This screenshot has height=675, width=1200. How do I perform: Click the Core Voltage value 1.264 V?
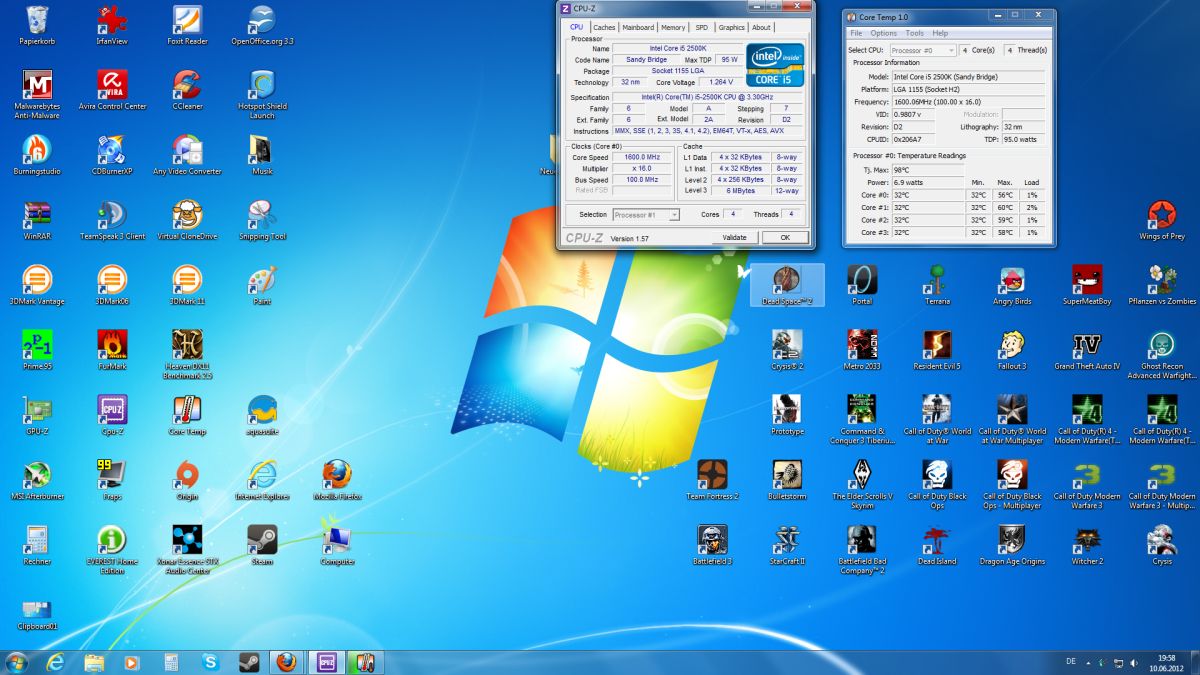pos(720,82)
